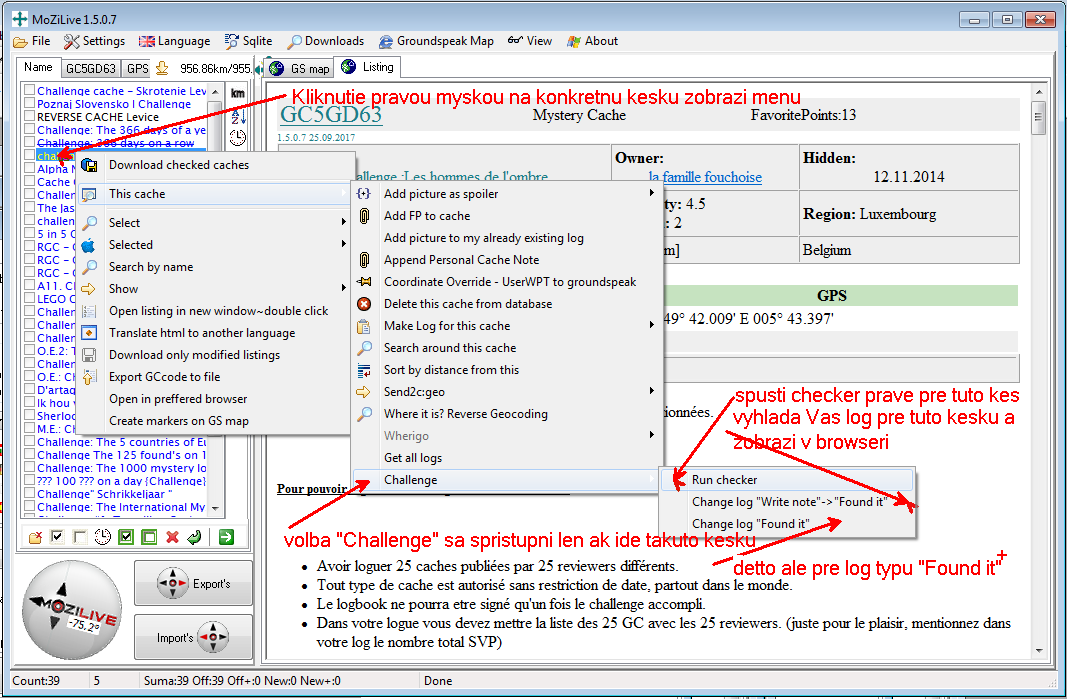Tick the Challenge: The International My checkbox
Screen dimensions: 1067x699
pos(29,506)
